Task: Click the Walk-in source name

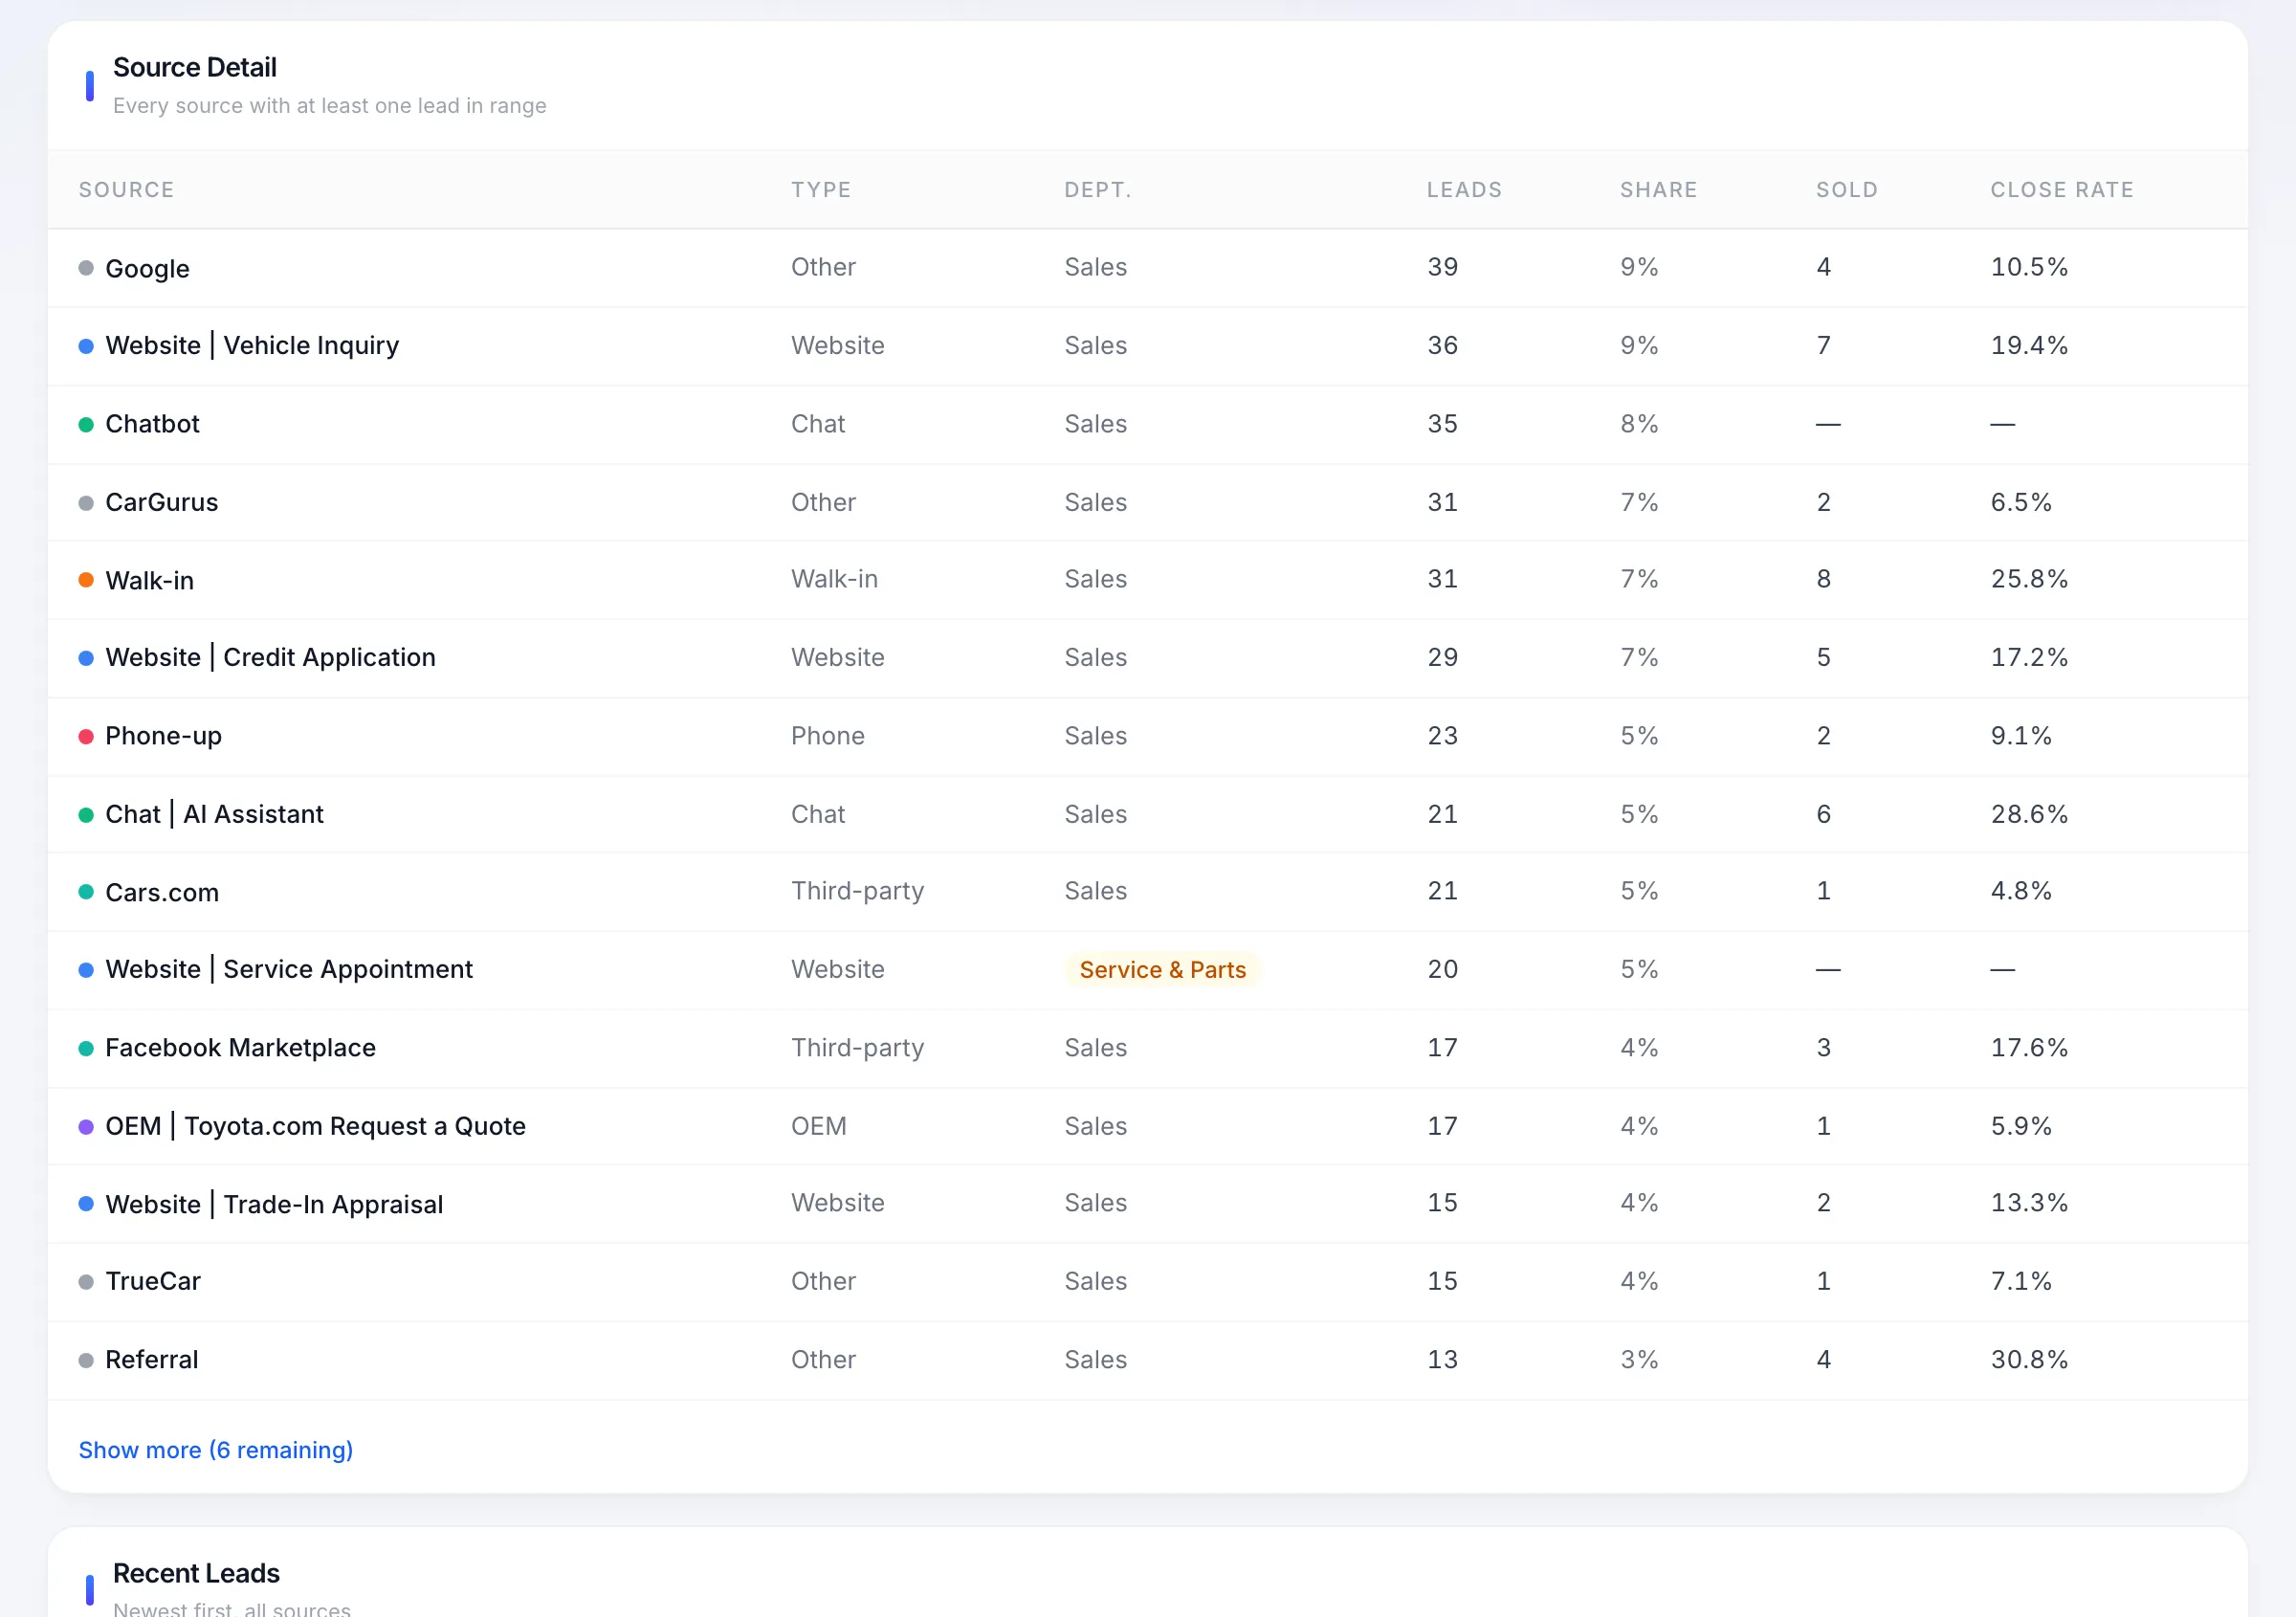Action: [150, 580]
